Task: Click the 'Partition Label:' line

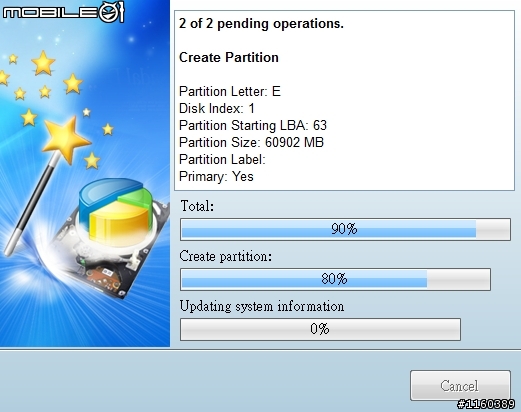Action: point(222,159)
